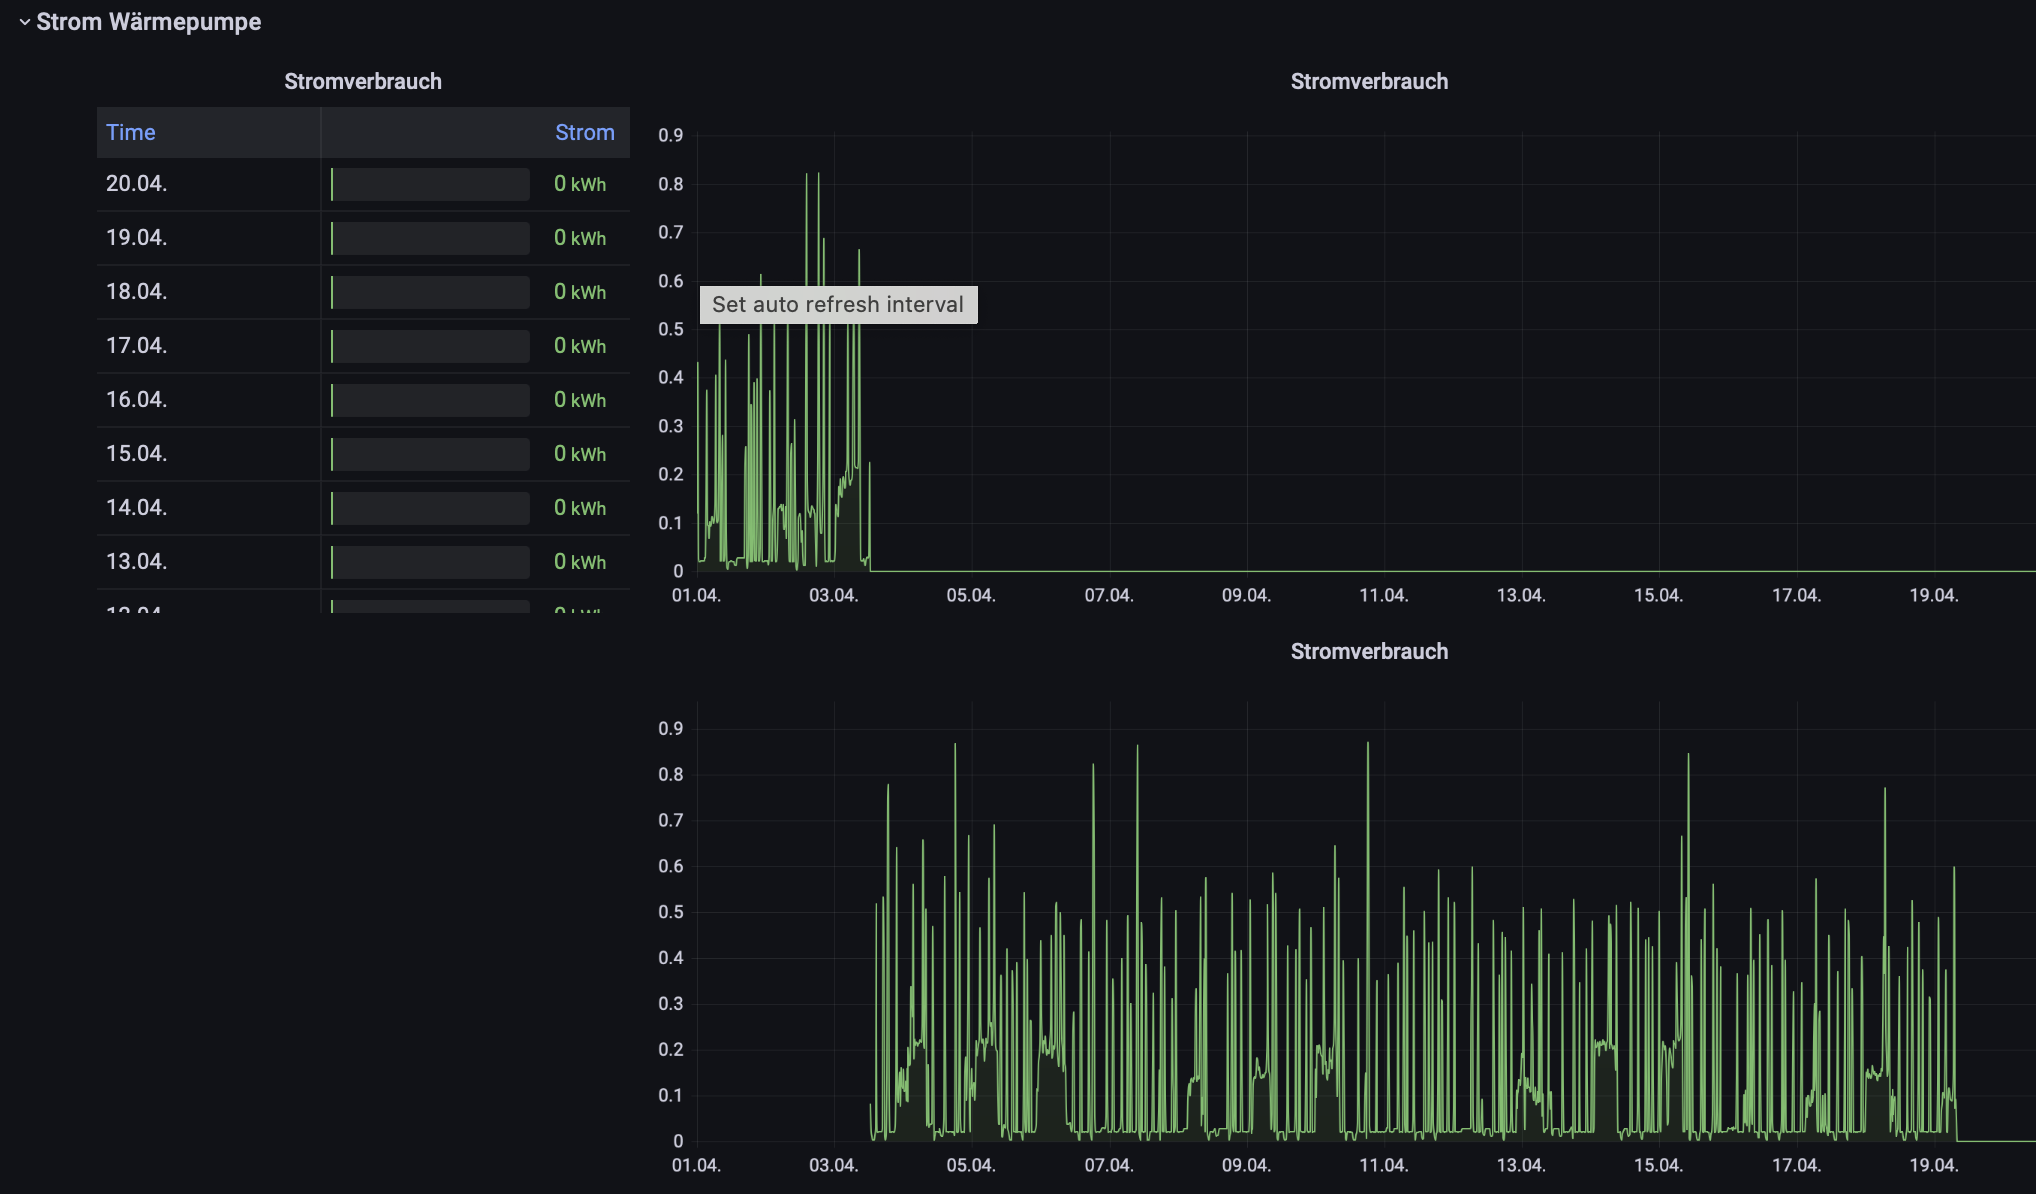Sort the table by the Time column header
The height and width of the screenshot is (1194, 2036).
(131, 133)
